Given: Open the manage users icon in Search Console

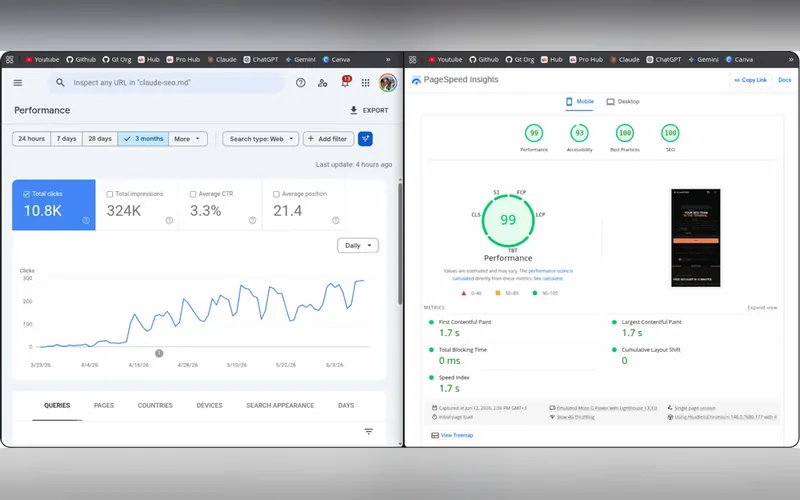Looking at the screenshot, I should point(322,83).
